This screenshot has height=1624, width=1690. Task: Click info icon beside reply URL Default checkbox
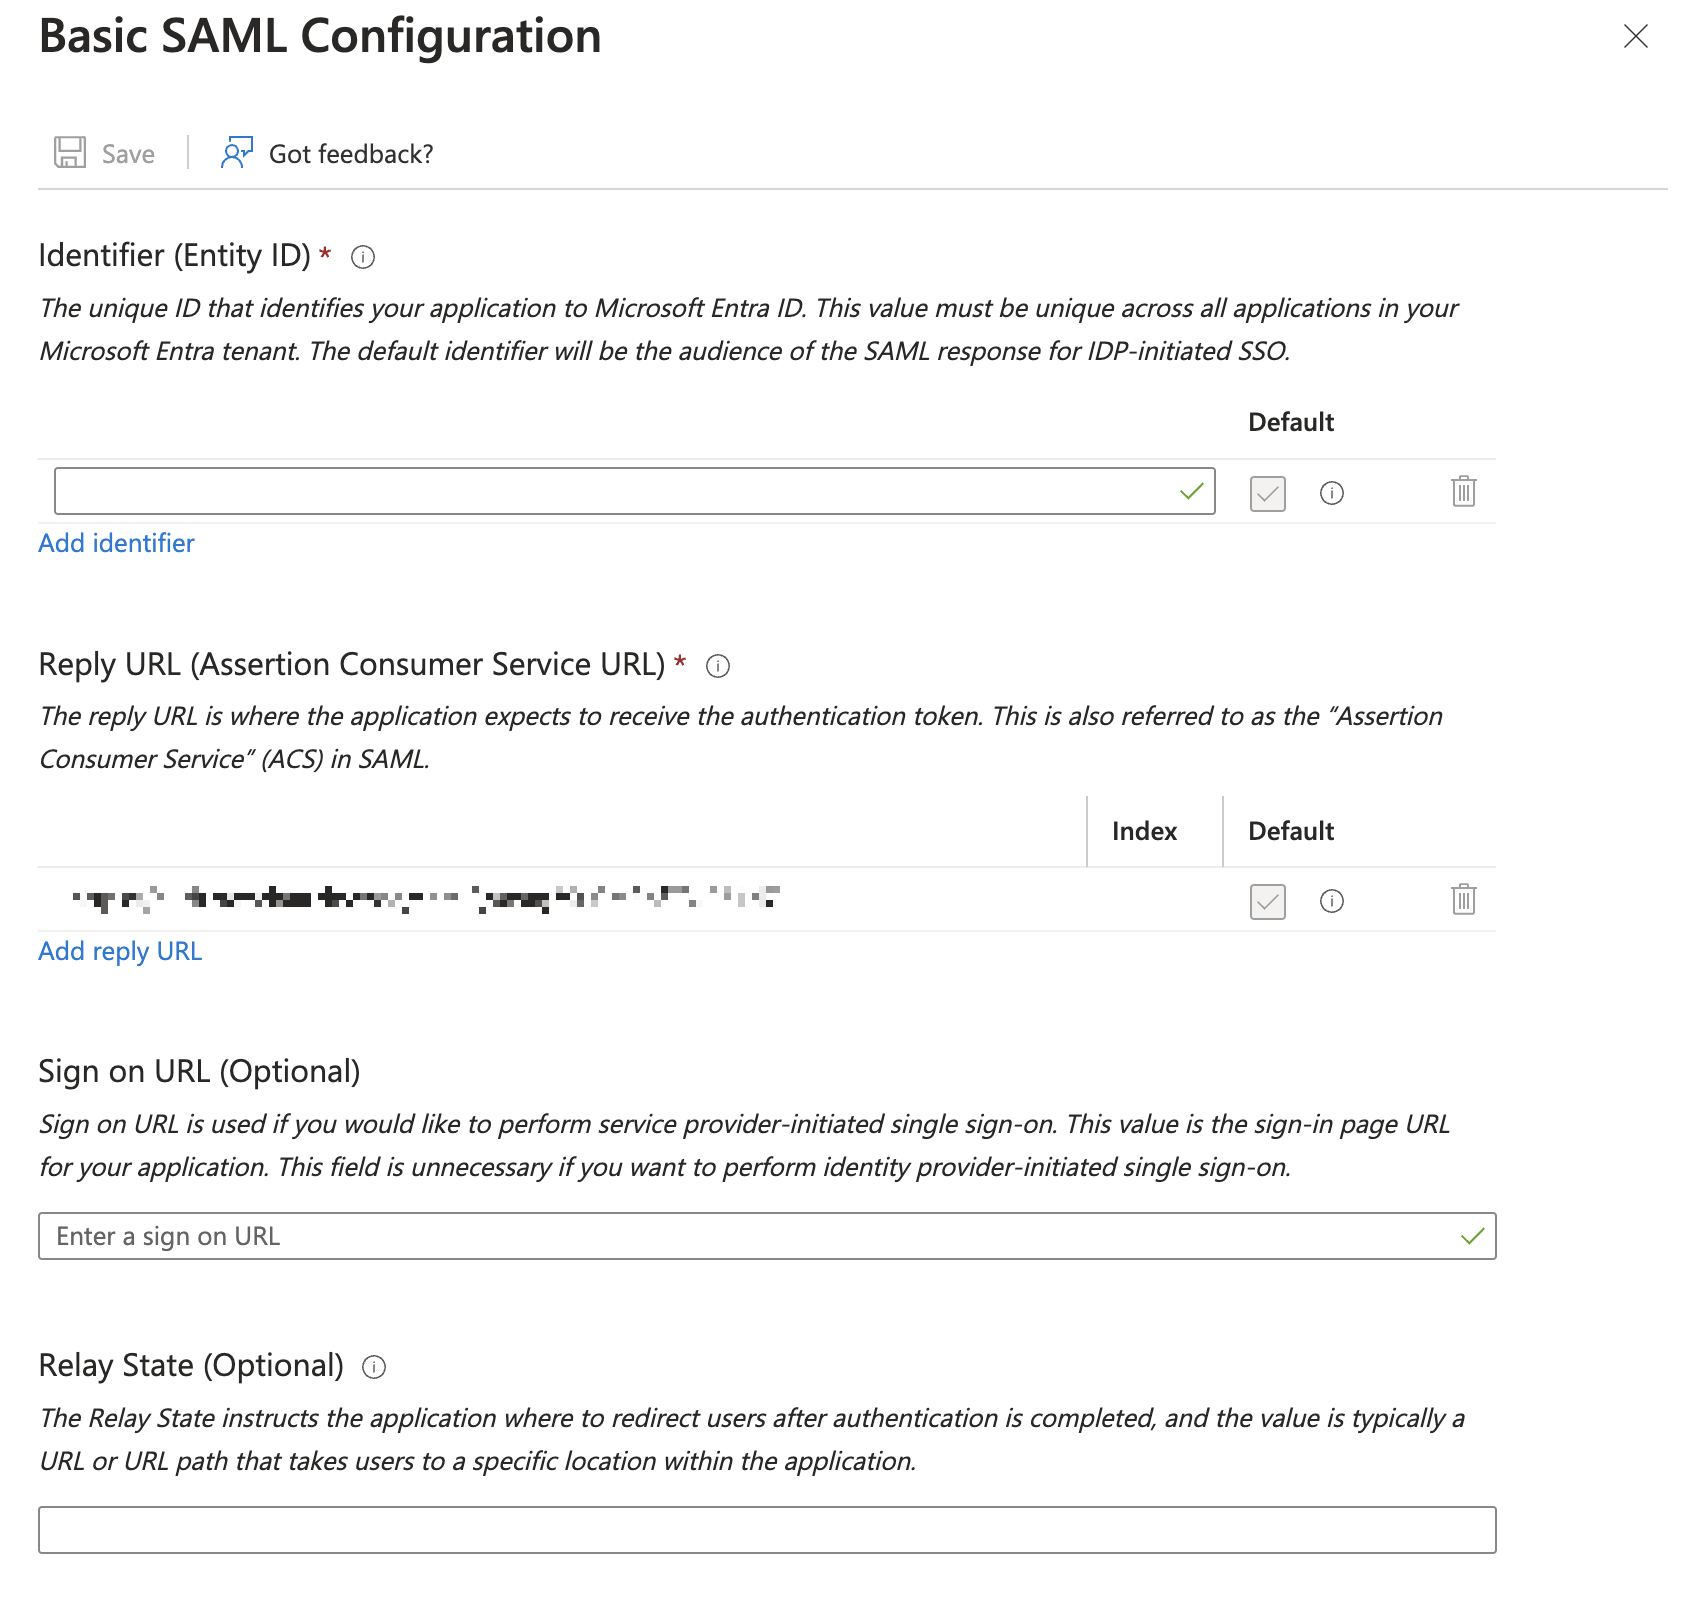pos(1332,902)
